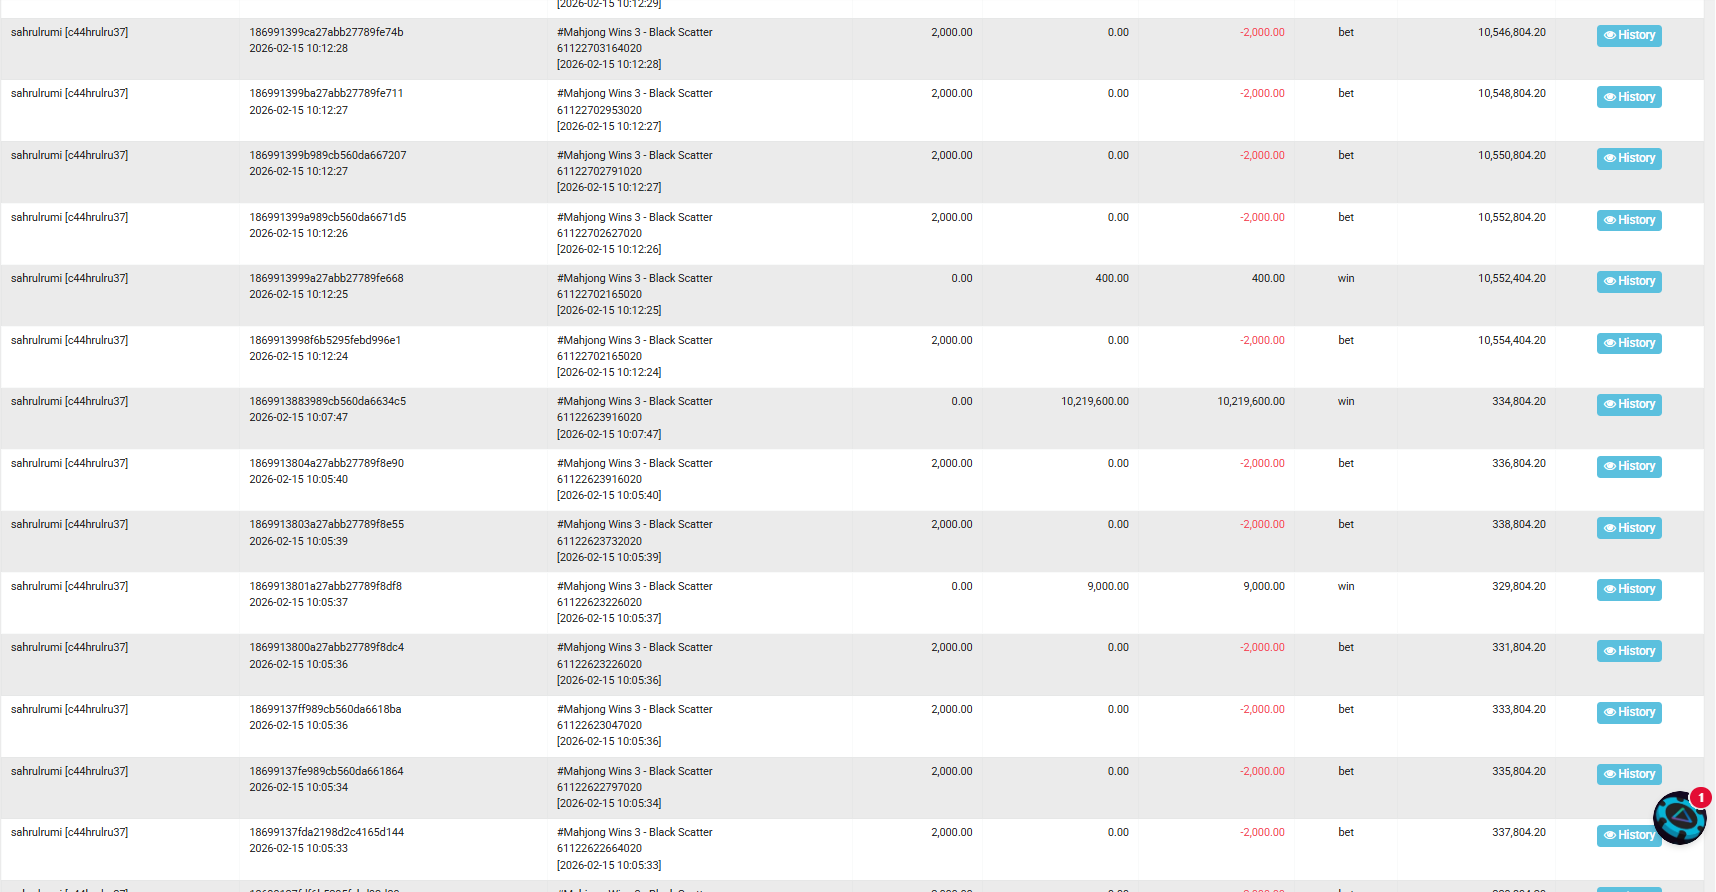Click username sahrulrumi in the 10:12:25 win row
The height and width of the screenshot is (892, 1716).
[69, 278]
